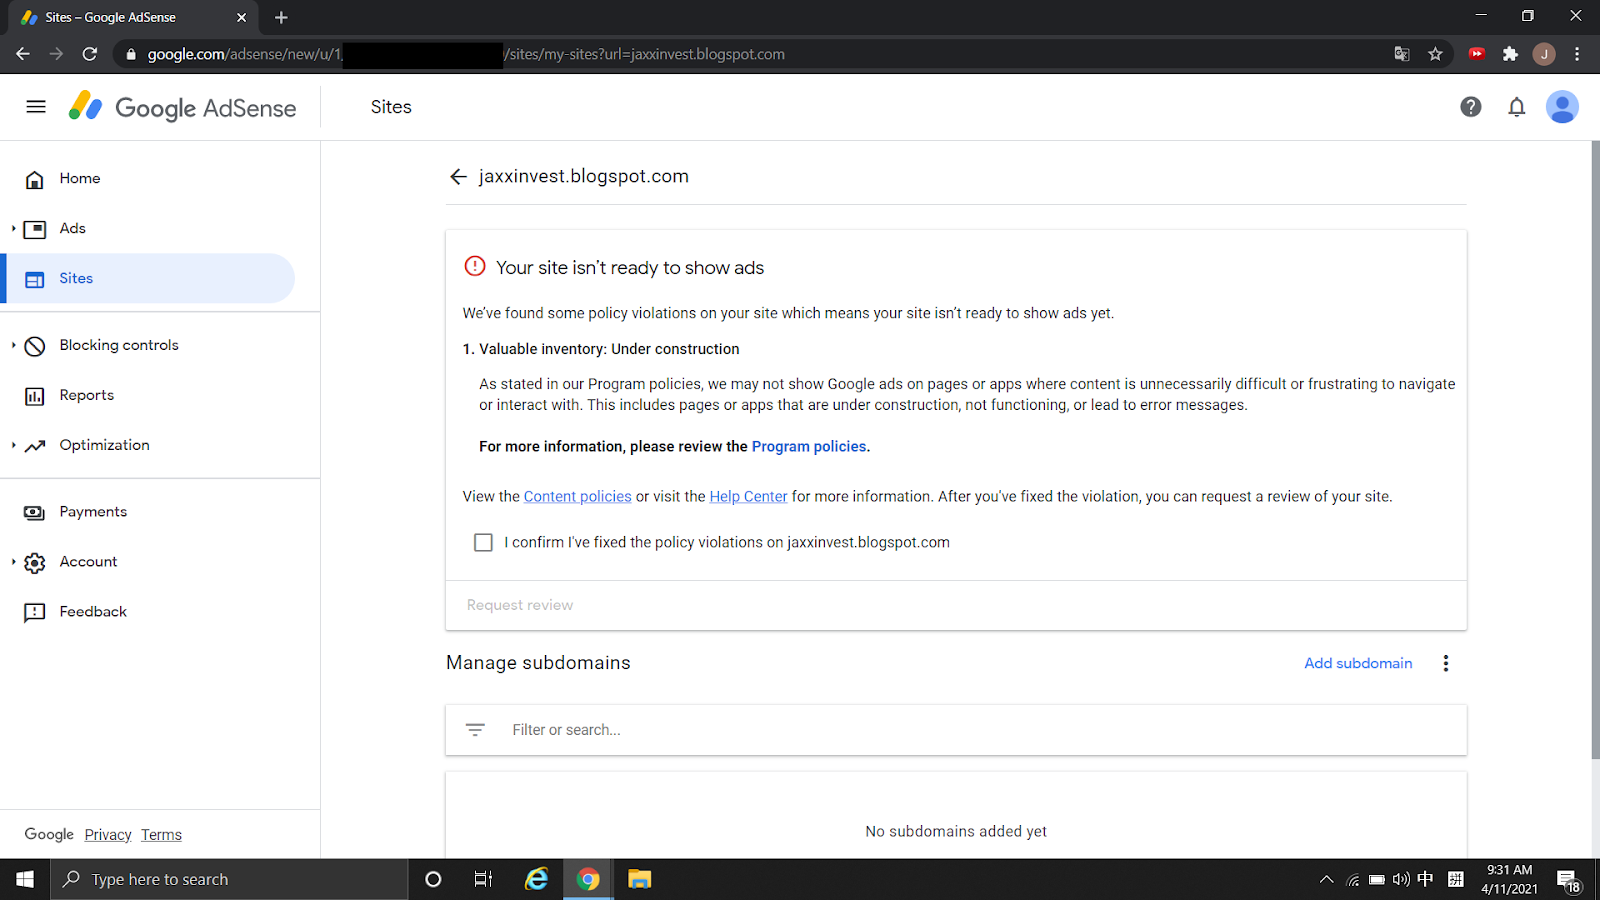Click the page vertical scrollbar
Screen dimensions: 1600x900
point(1595,450)
